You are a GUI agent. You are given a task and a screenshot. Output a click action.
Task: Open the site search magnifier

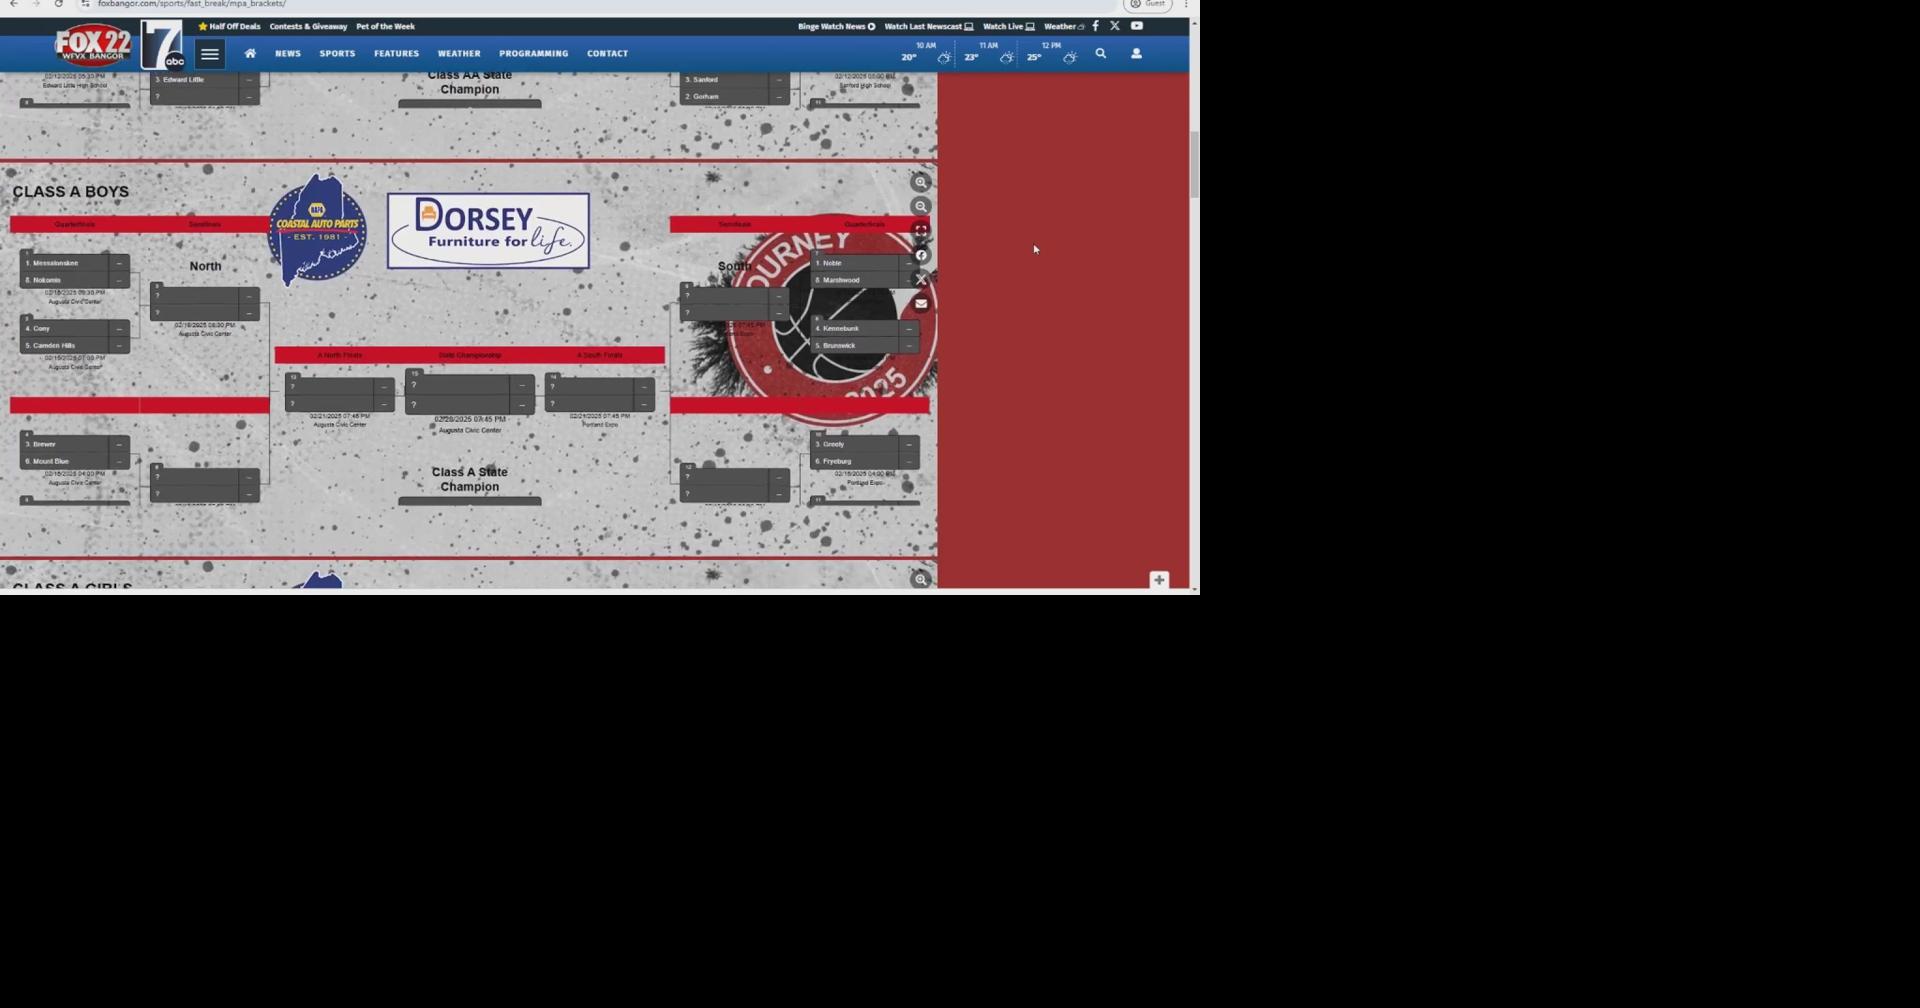(x=1100, y=54)
